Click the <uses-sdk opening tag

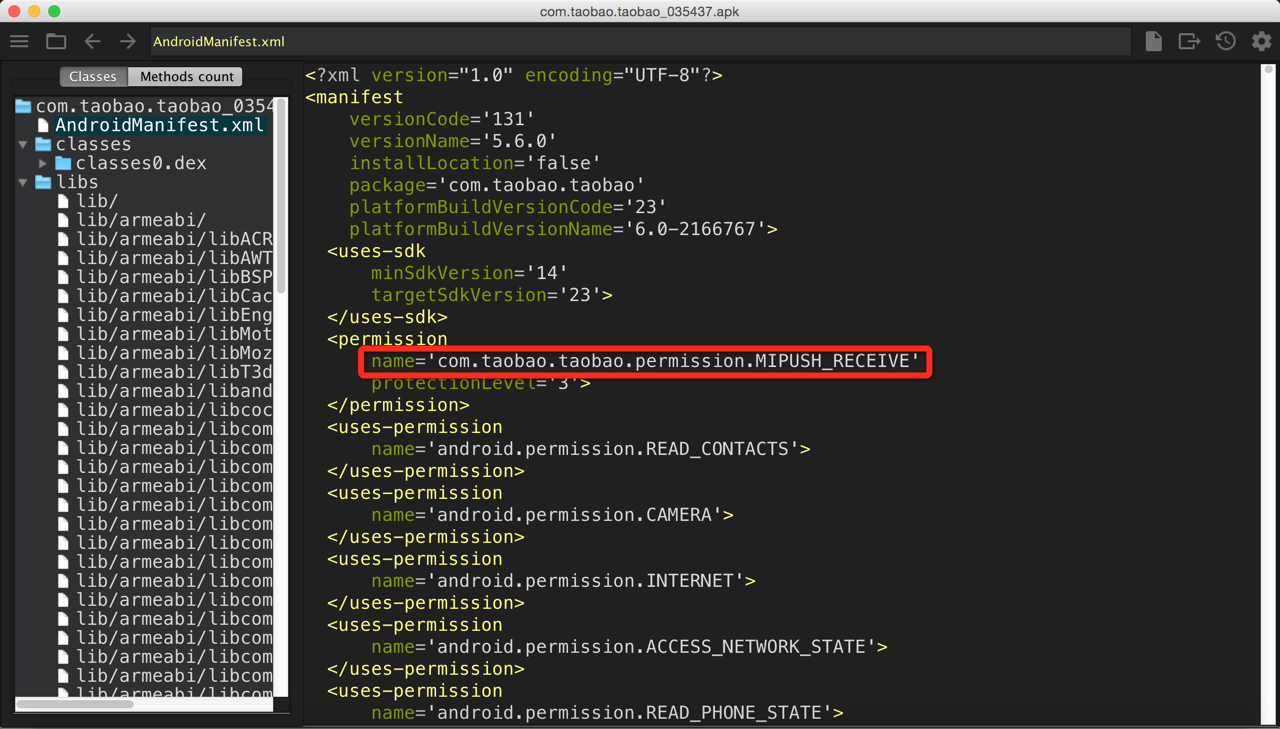pos(377,251)
